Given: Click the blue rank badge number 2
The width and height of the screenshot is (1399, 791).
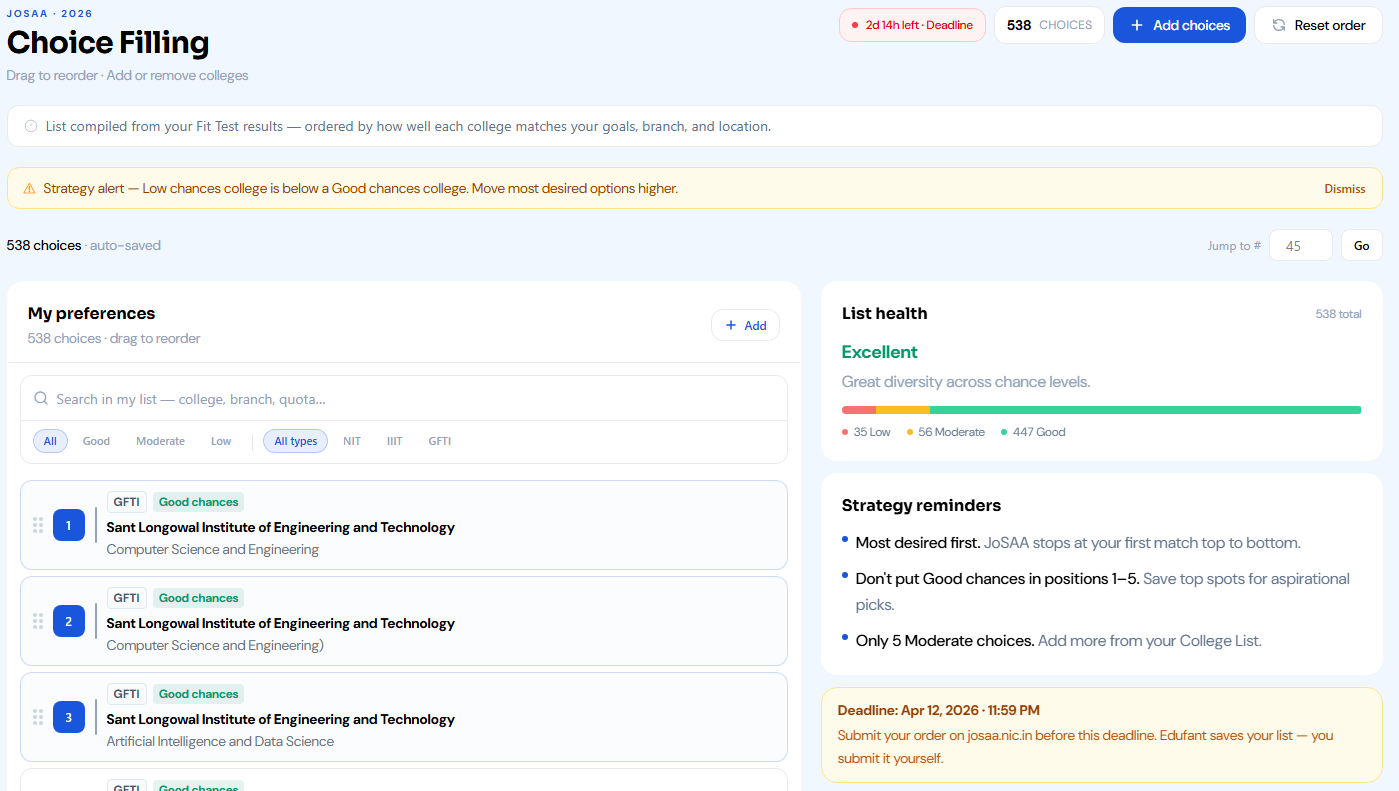Looking at the screenshot, I should 69,621.
